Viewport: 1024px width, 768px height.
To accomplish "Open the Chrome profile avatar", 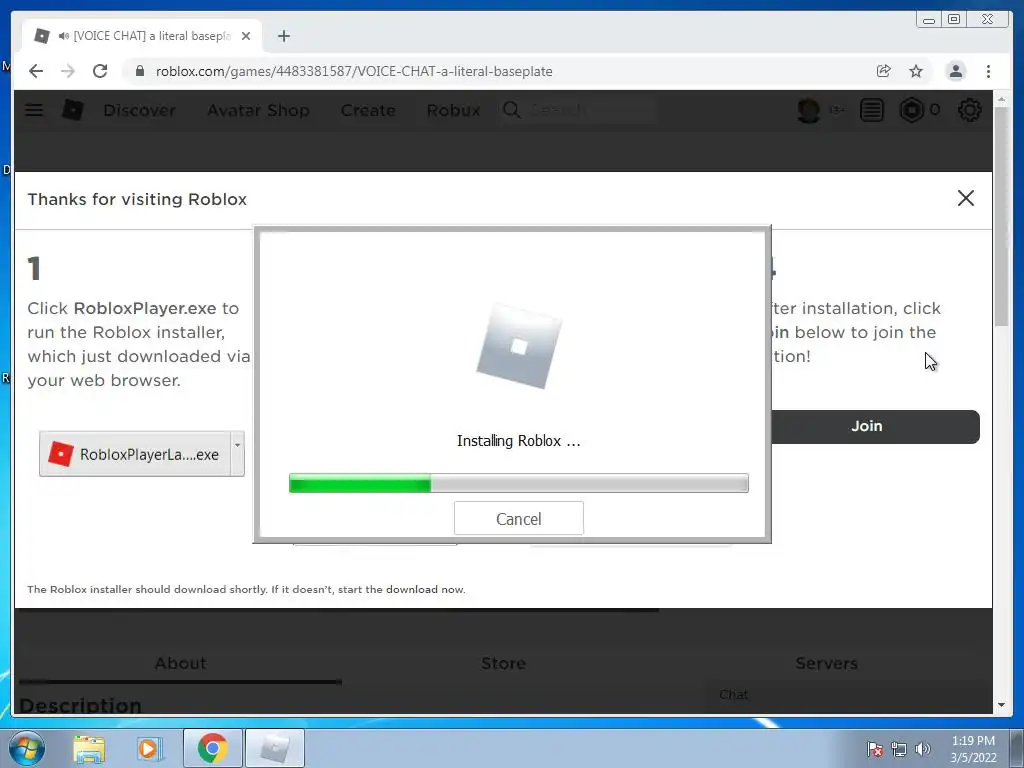I will 955,71.
